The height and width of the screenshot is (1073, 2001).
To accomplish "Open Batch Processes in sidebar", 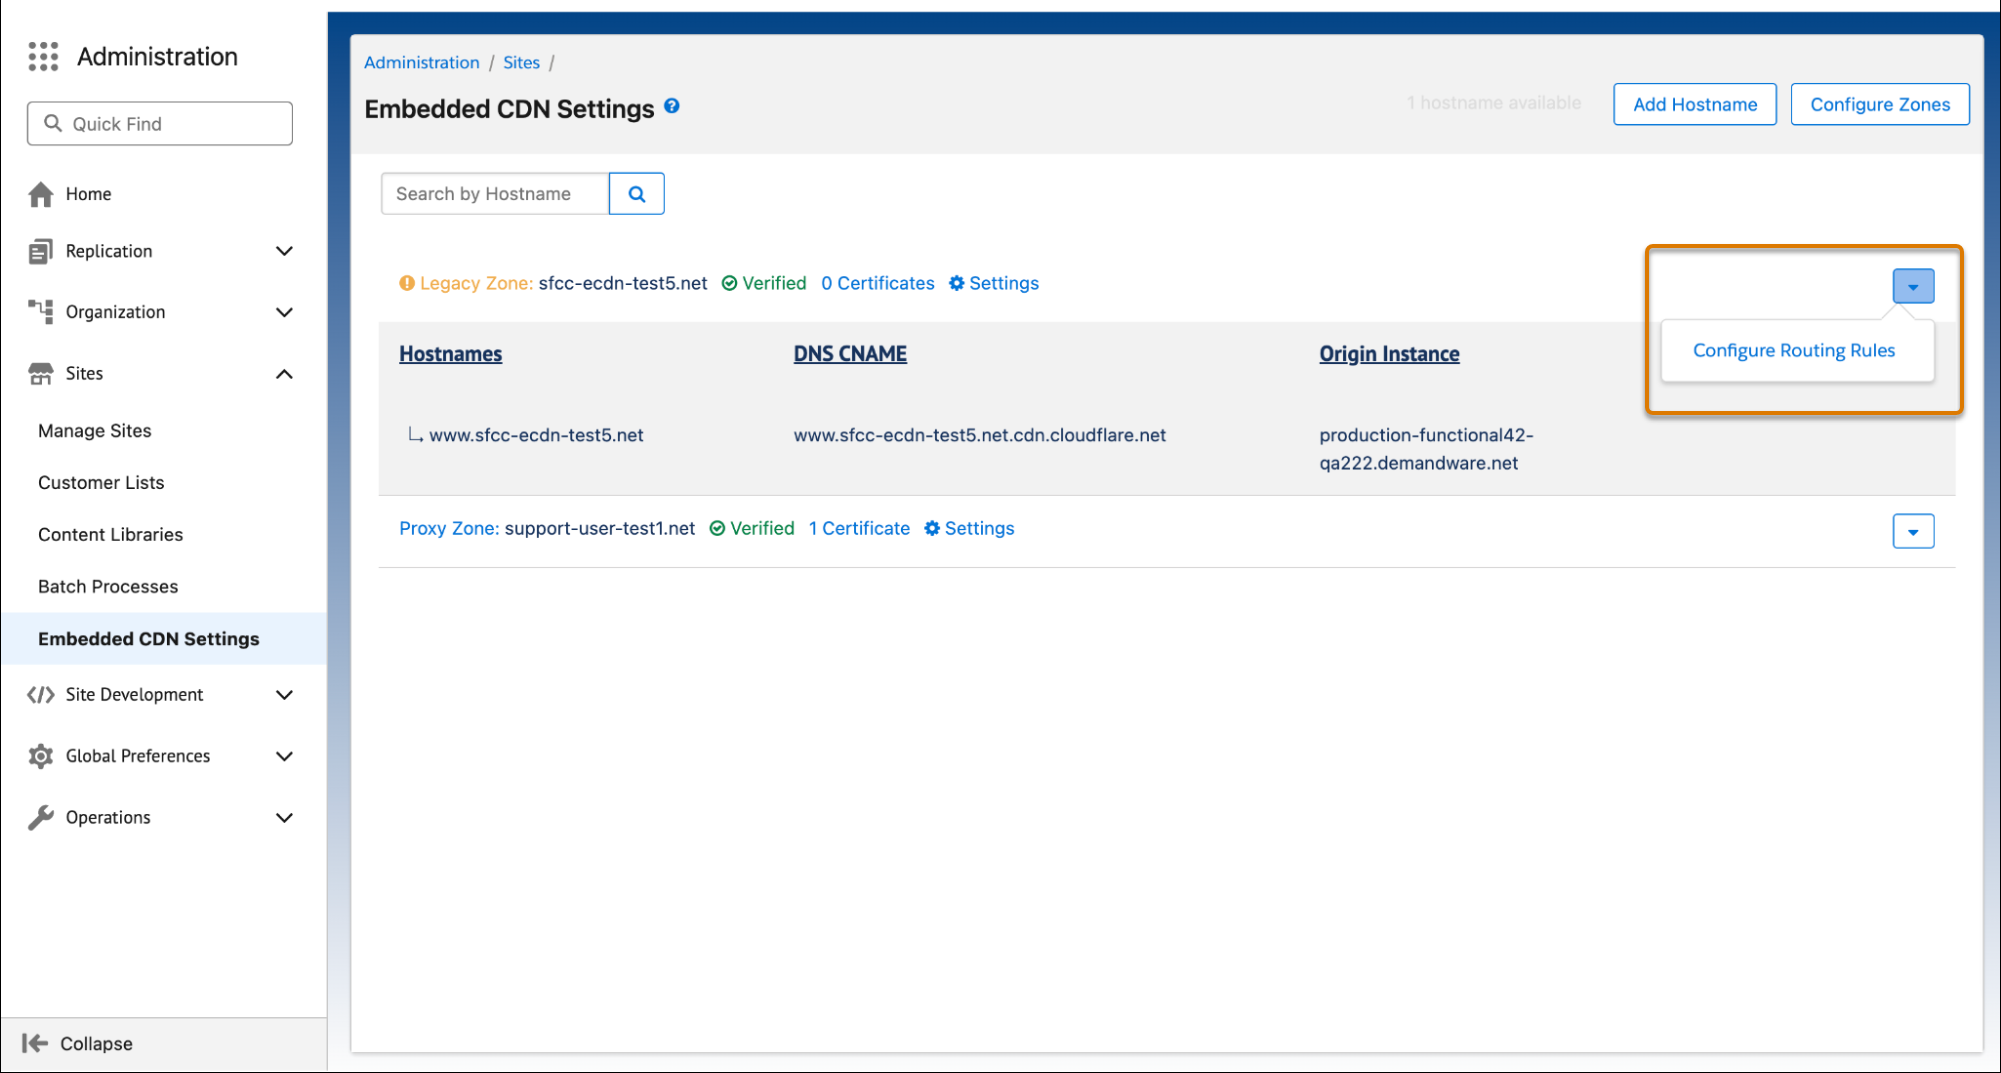I will coord(108,587).
